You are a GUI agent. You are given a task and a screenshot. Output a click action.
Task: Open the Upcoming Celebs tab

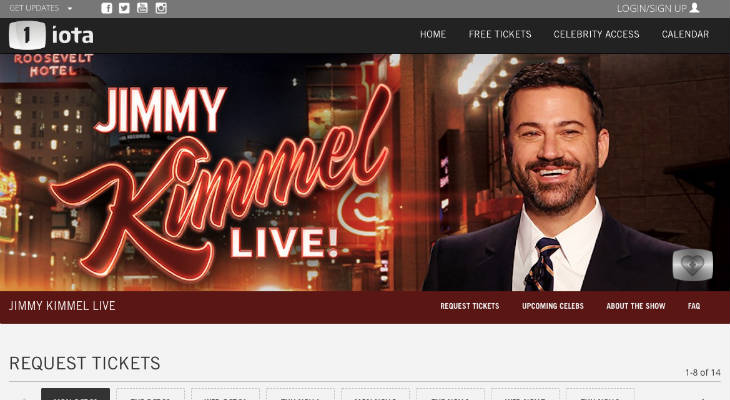coord(553,306)
